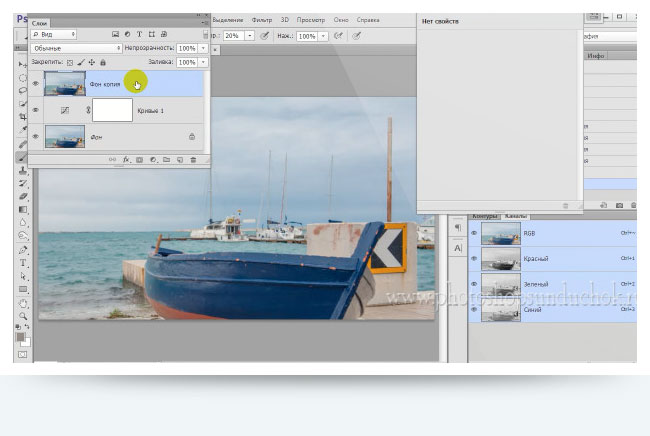The height and width of the screenshot is (436, 650).
Task: Toggle RGB channel visibility
Action: point(474,233)
